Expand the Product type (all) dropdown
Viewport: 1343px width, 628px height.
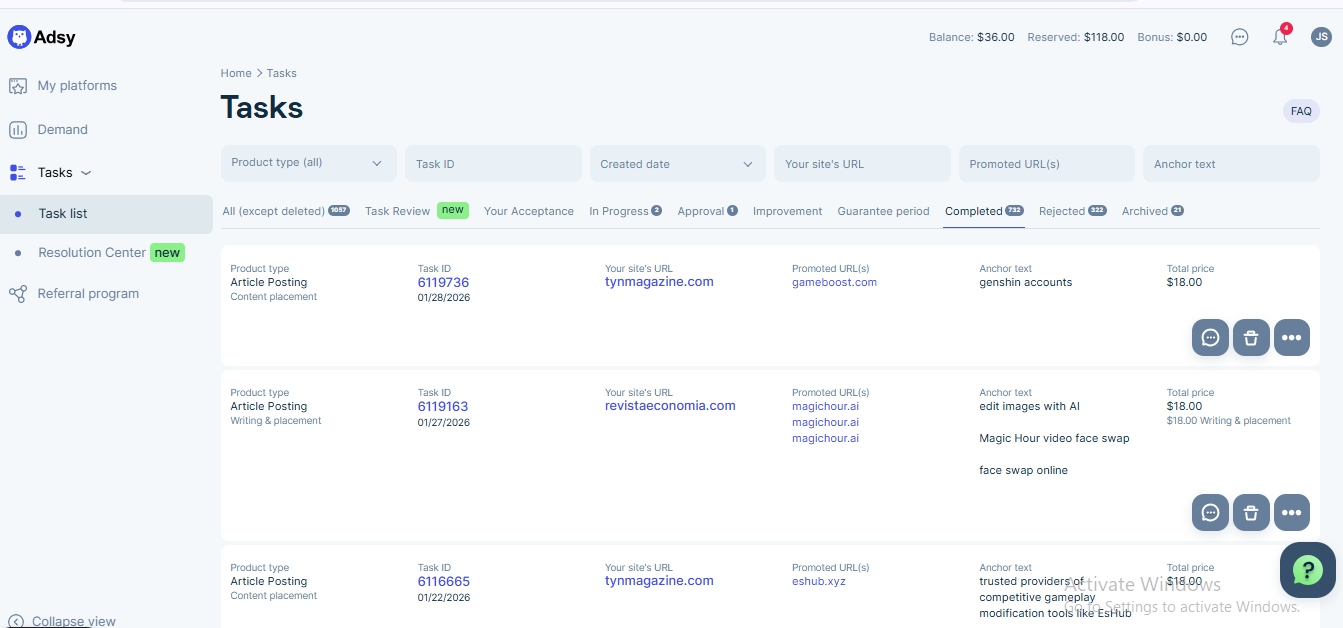click(x=308, y=163)
